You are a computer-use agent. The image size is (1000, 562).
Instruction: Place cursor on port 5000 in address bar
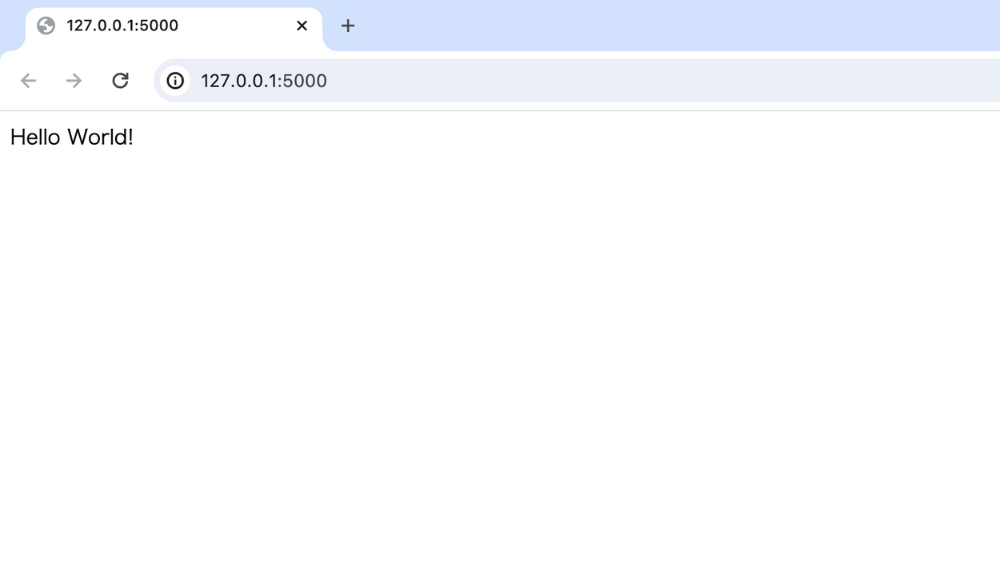coord(305,81)
